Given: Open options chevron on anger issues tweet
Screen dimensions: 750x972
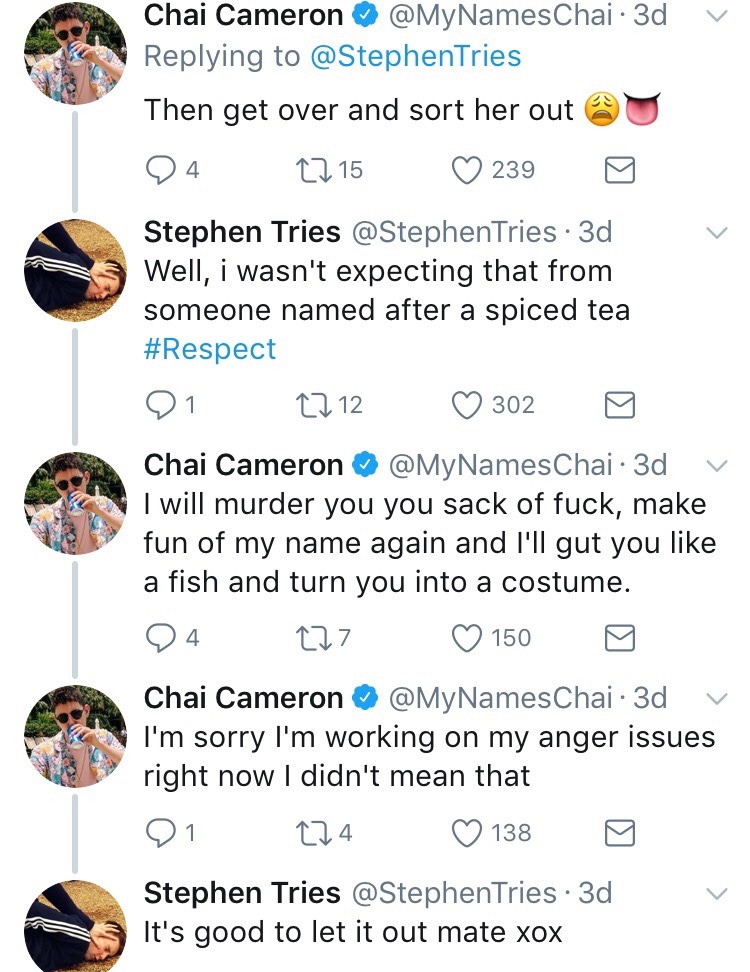Looking at the screenshot, I should pos(716,698).
